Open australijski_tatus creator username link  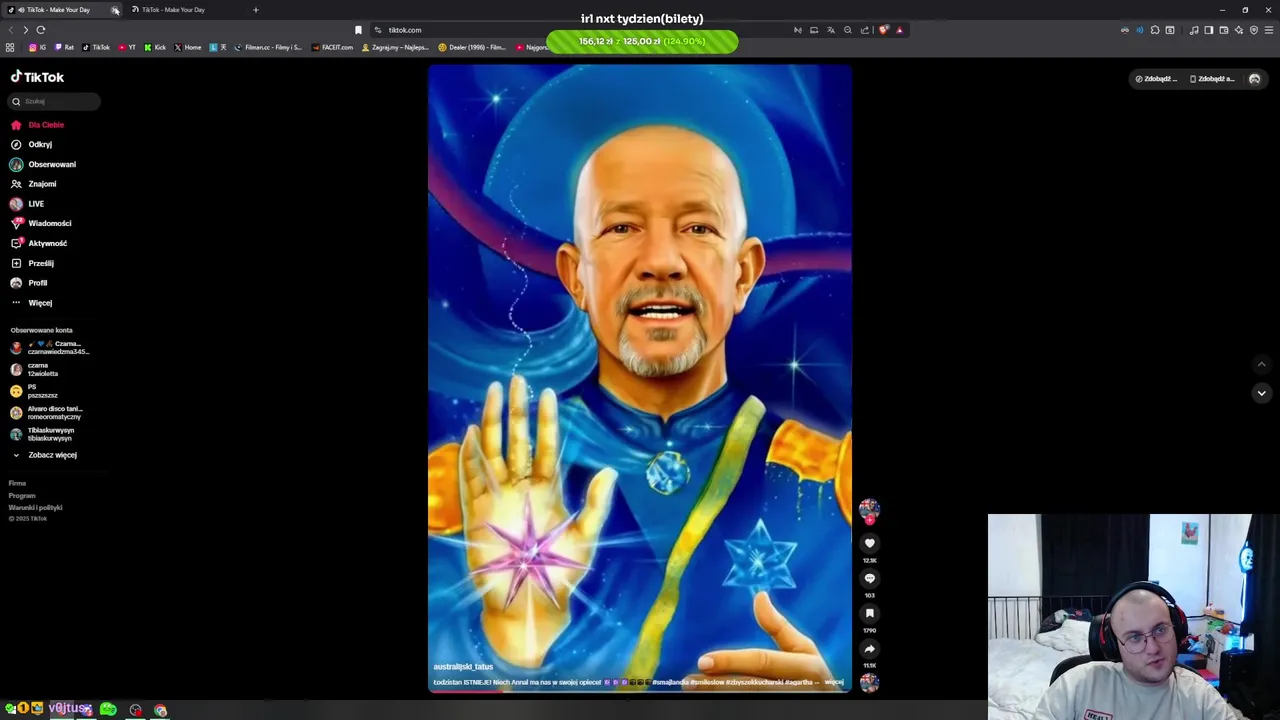463,666
